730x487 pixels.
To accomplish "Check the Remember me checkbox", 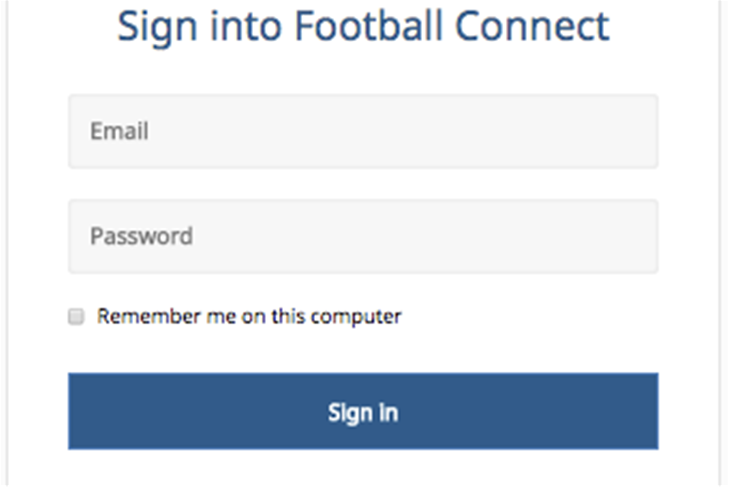I will (x=75, y=317).
